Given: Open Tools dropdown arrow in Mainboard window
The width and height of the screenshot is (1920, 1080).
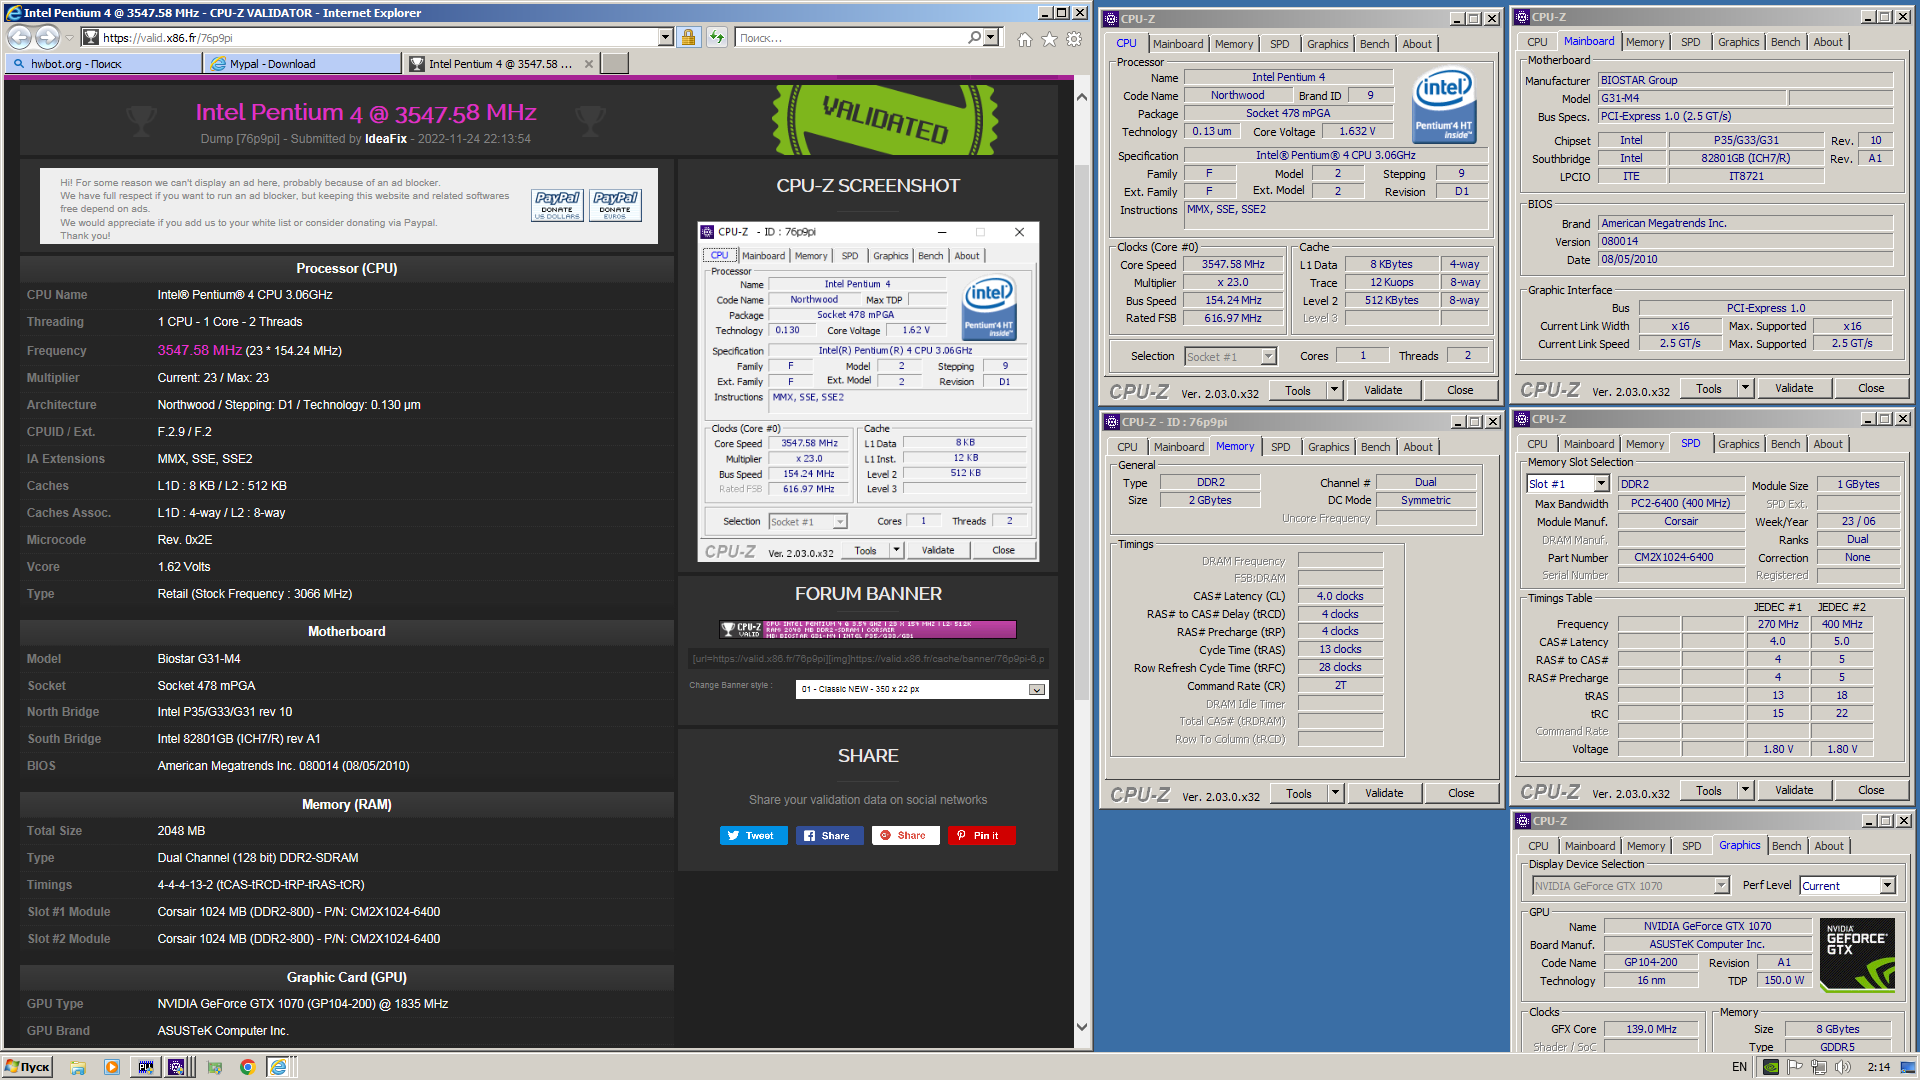Looking at the screenshot, I should pyautogui.click(x=1745, y=388).
